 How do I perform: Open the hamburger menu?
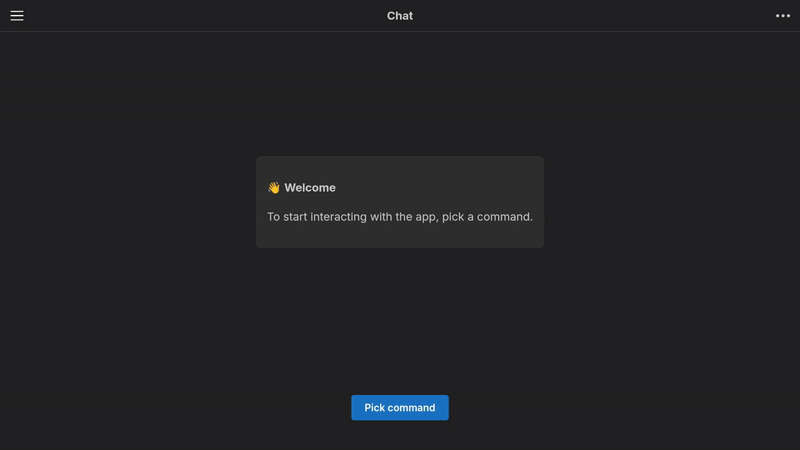coord(17,16)
